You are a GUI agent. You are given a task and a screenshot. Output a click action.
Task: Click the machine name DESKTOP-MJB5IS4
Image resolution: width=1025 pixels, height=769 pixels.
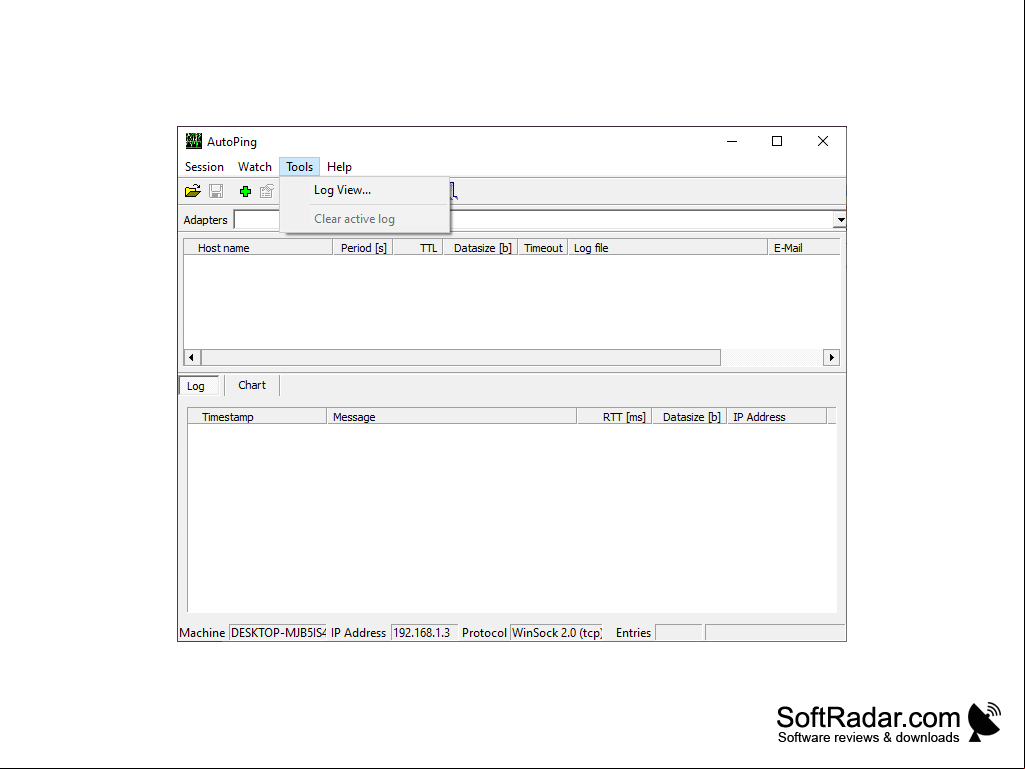point(278,633)
